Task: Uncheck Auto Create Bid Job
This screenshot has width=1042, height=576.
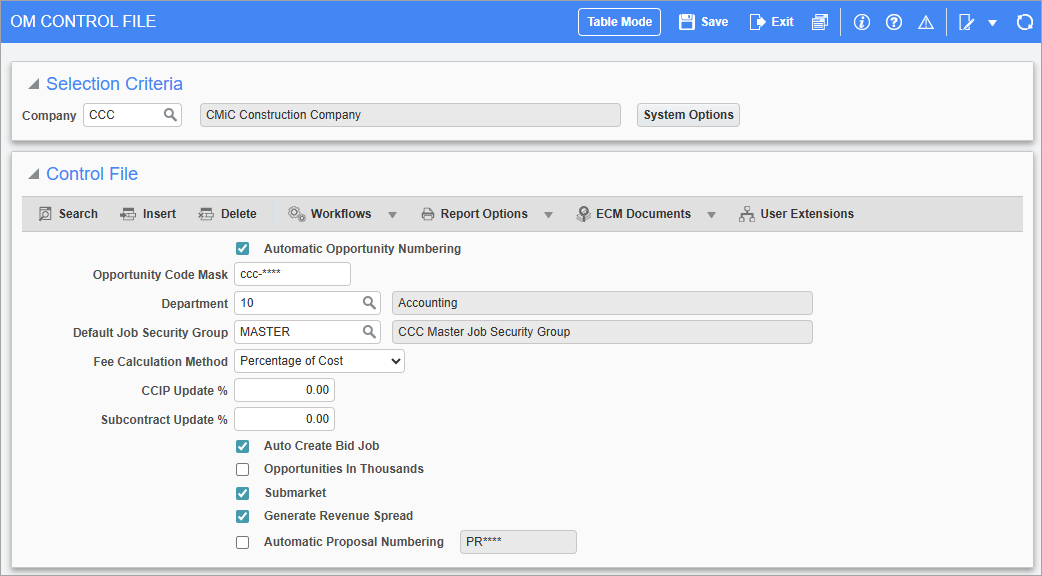Action: tap(242, 445)
